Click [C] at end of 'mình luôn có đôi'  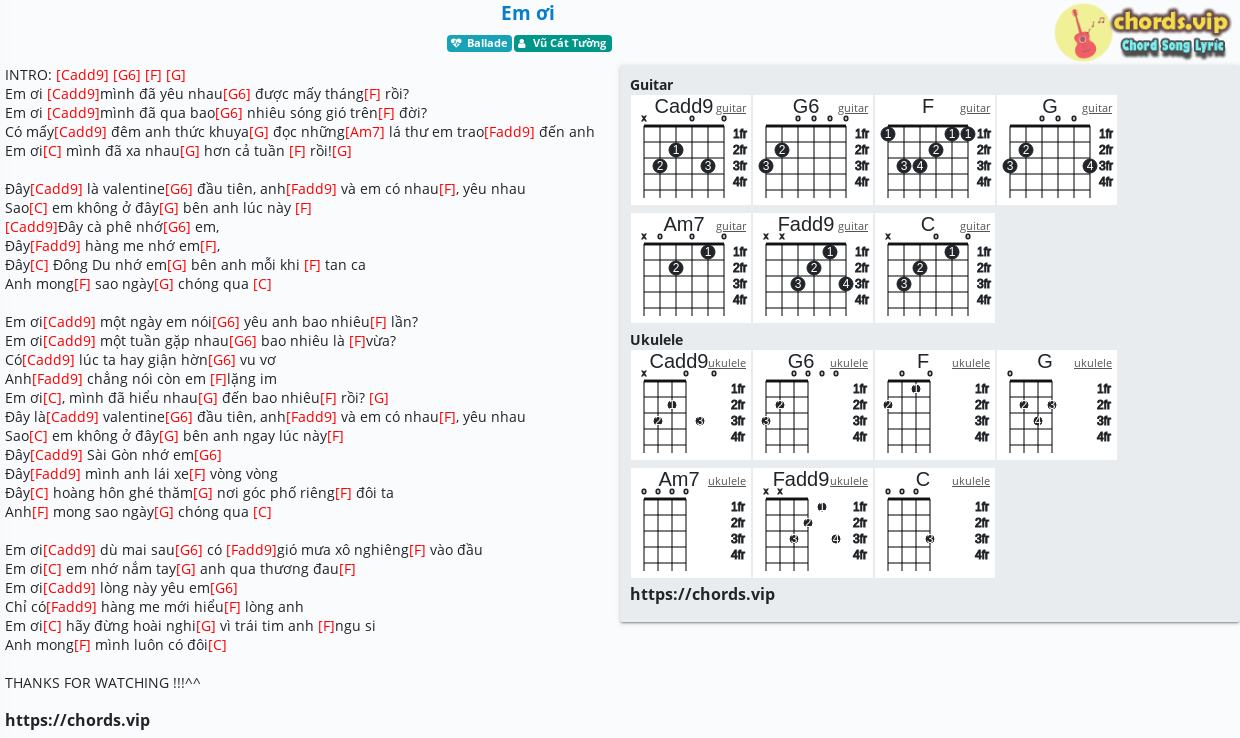217,645
